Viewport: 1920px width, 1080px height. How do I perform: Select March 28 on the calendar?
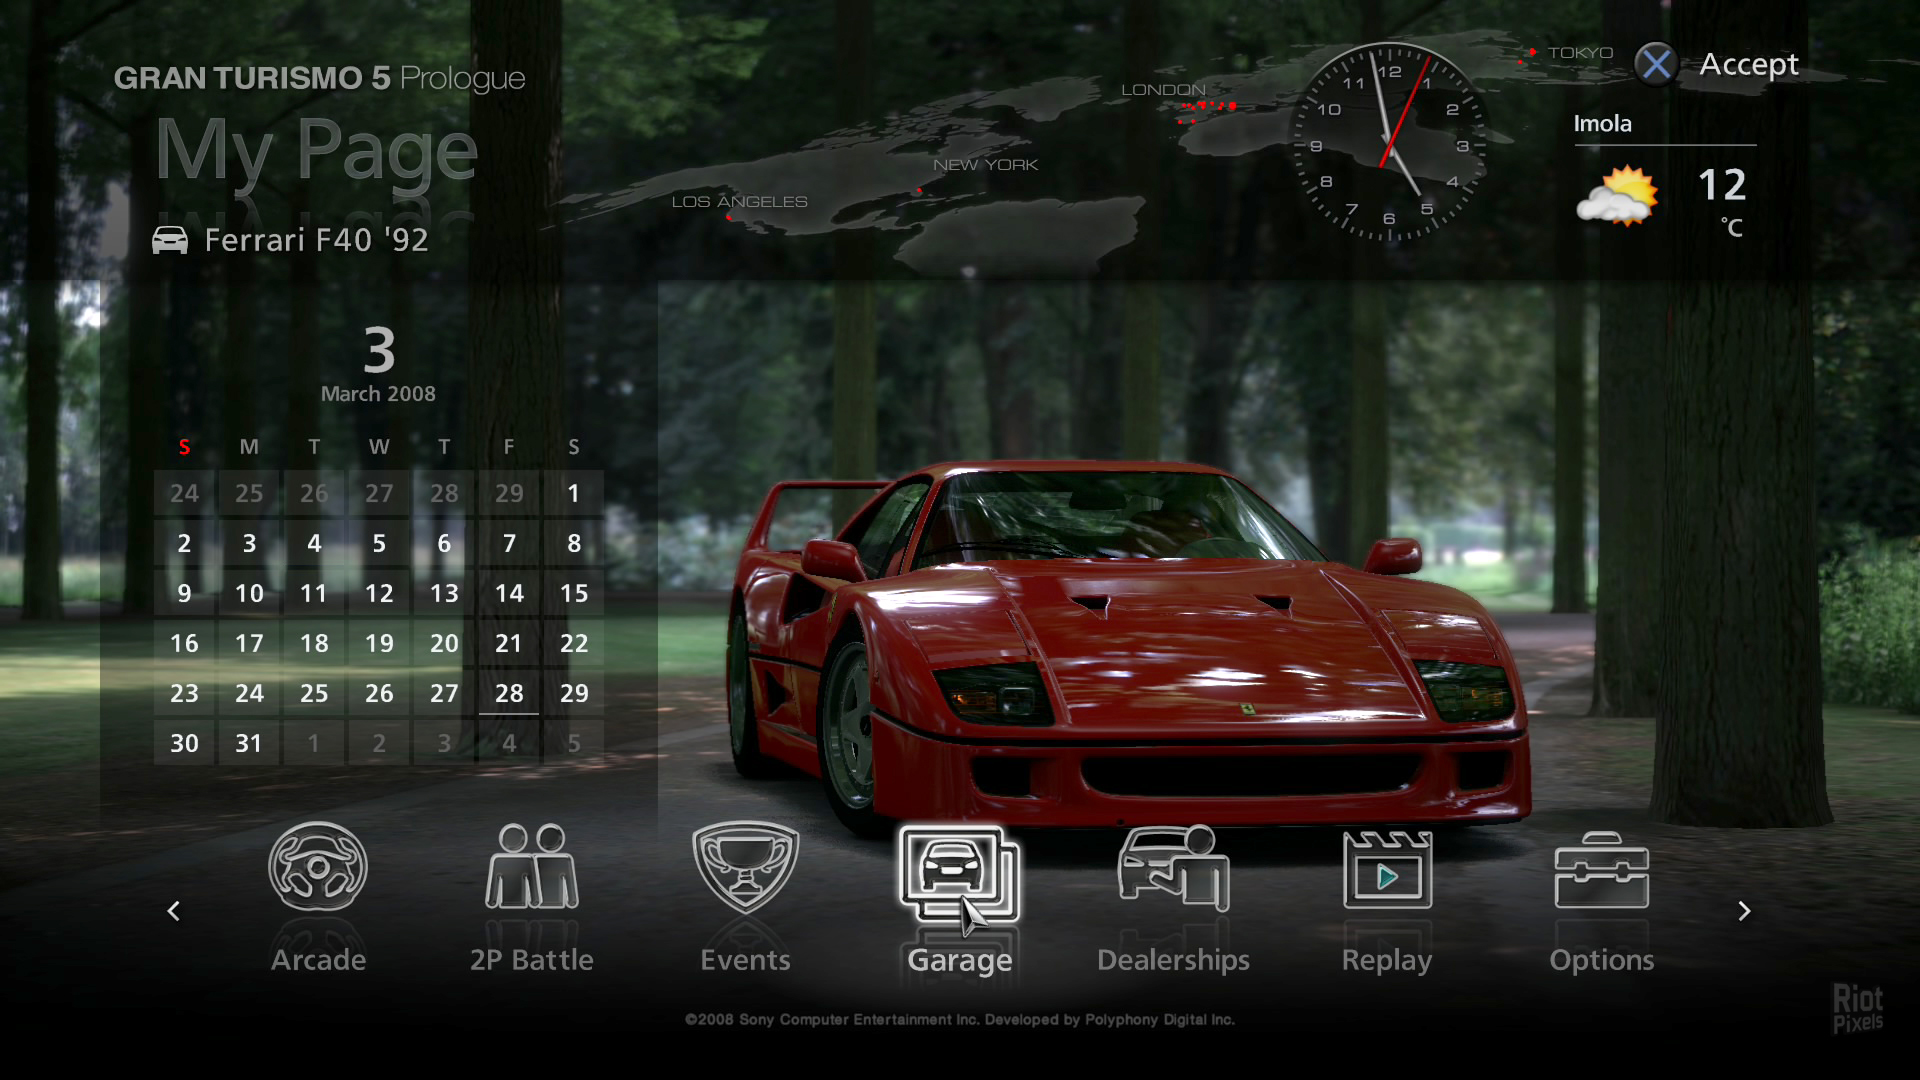(508, 692)
